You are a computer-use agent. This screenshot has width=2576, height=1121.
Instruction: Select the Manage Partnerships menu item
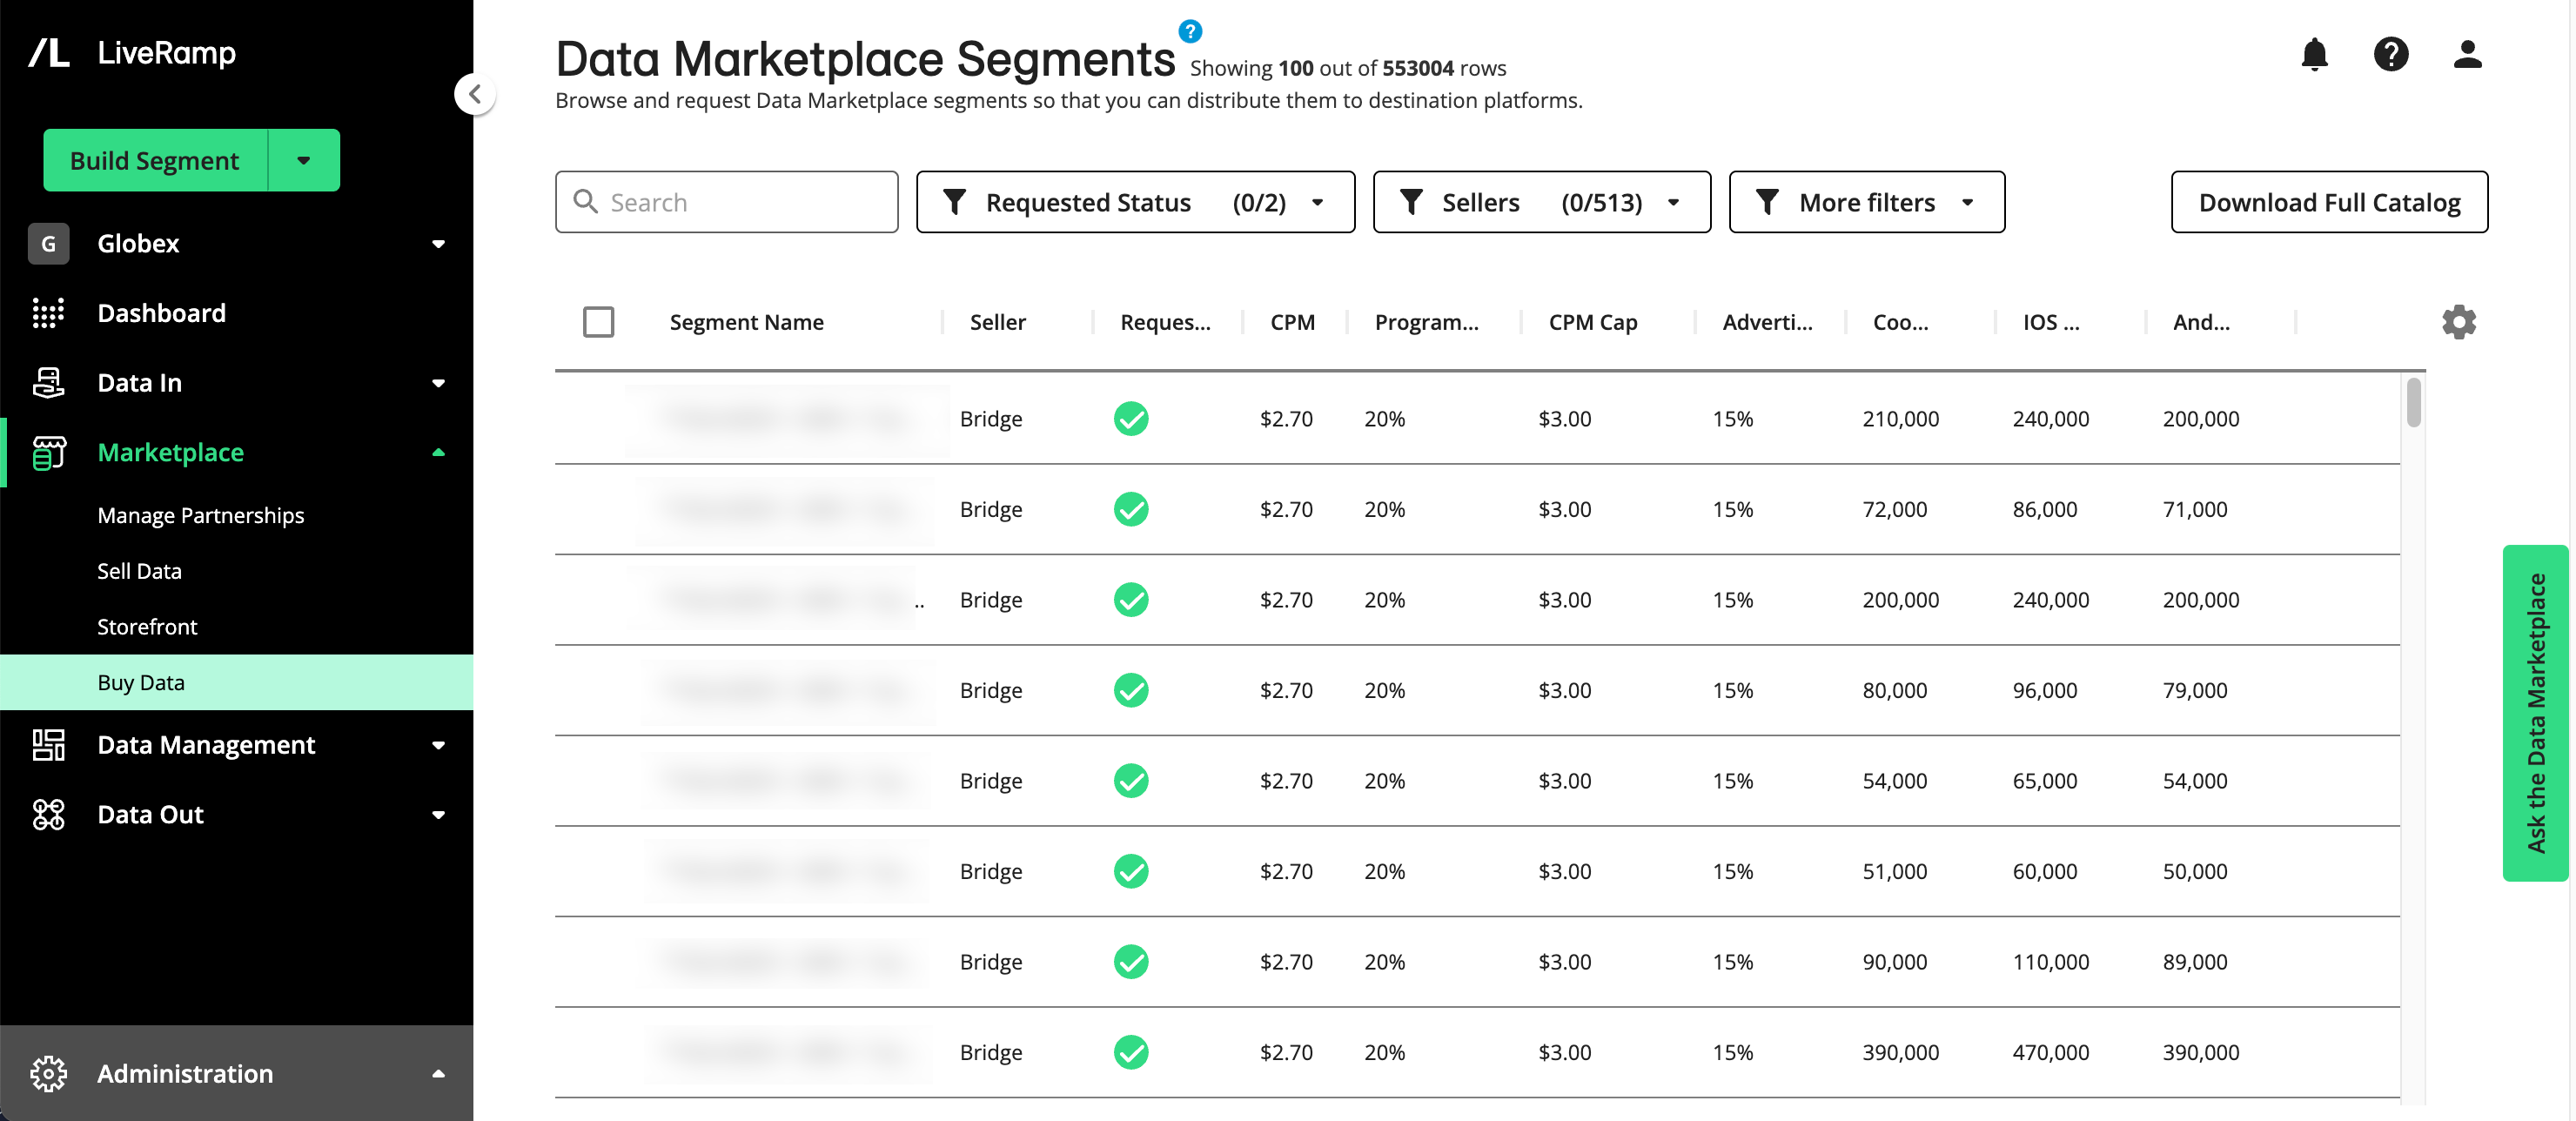(x=198, y=513)
